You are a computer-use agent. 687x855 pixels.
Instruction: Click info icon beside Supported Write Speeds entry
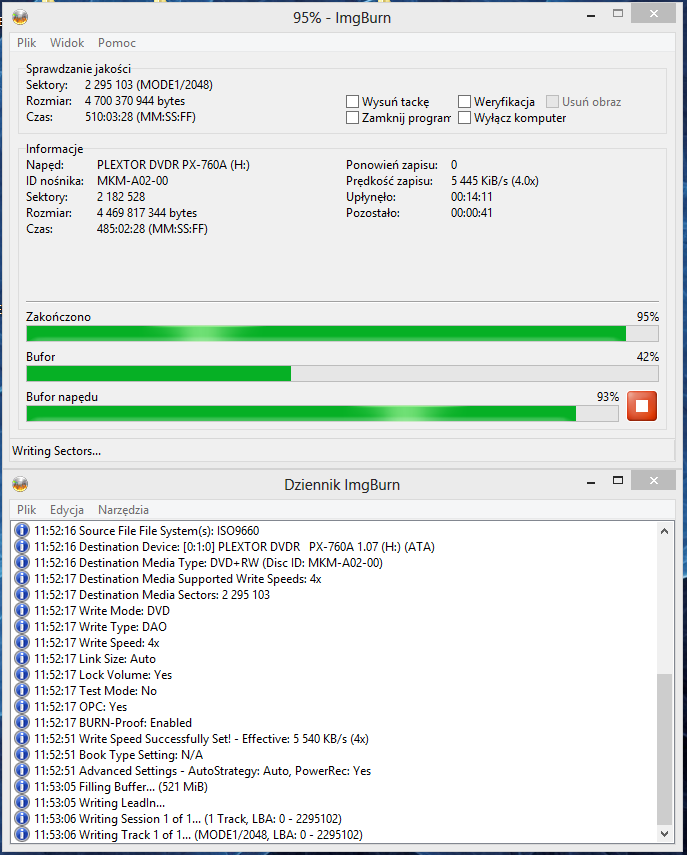(x=22, y=578)
